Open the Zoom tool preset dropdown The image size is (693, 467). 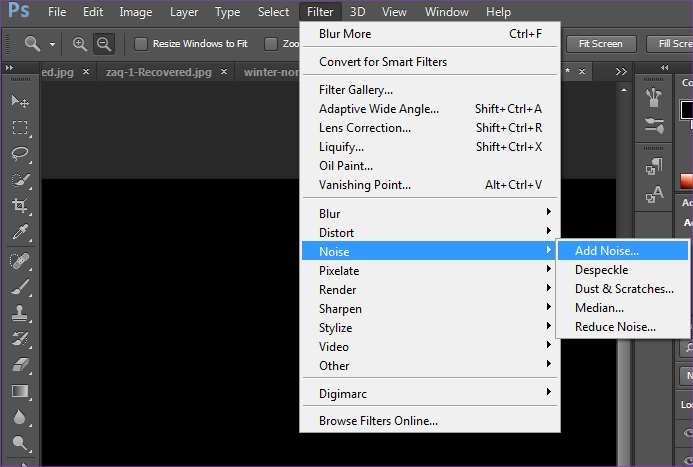(x=52, y=44)
